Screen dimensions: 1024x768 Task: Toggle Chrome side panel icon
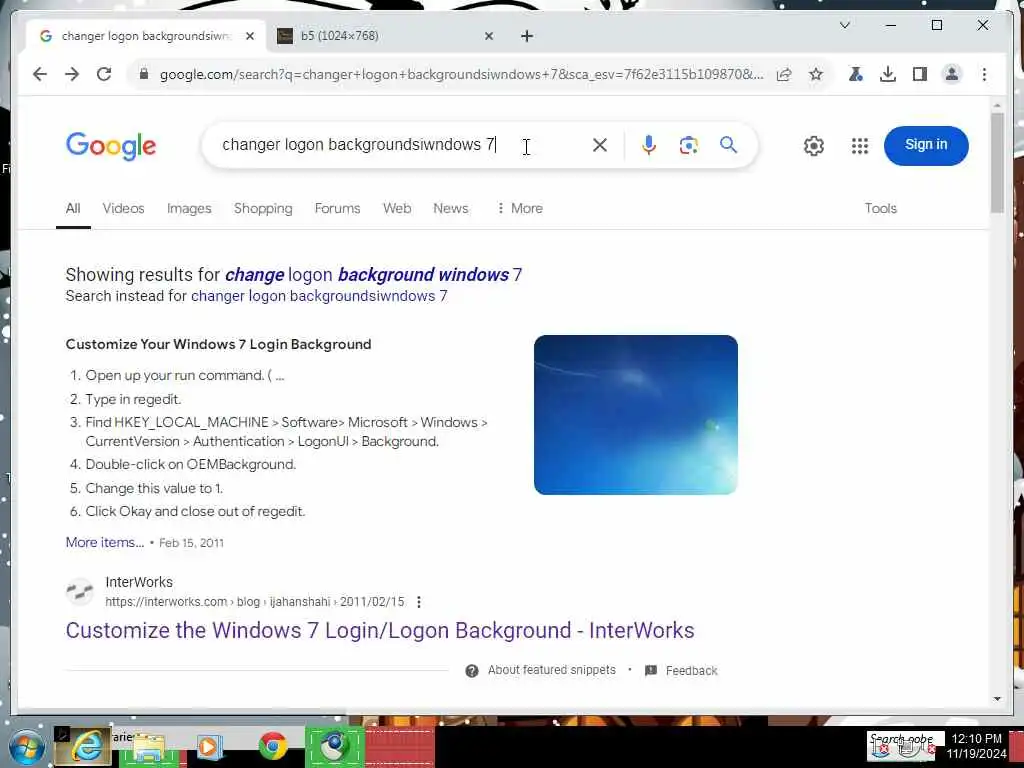coord(920,74)
